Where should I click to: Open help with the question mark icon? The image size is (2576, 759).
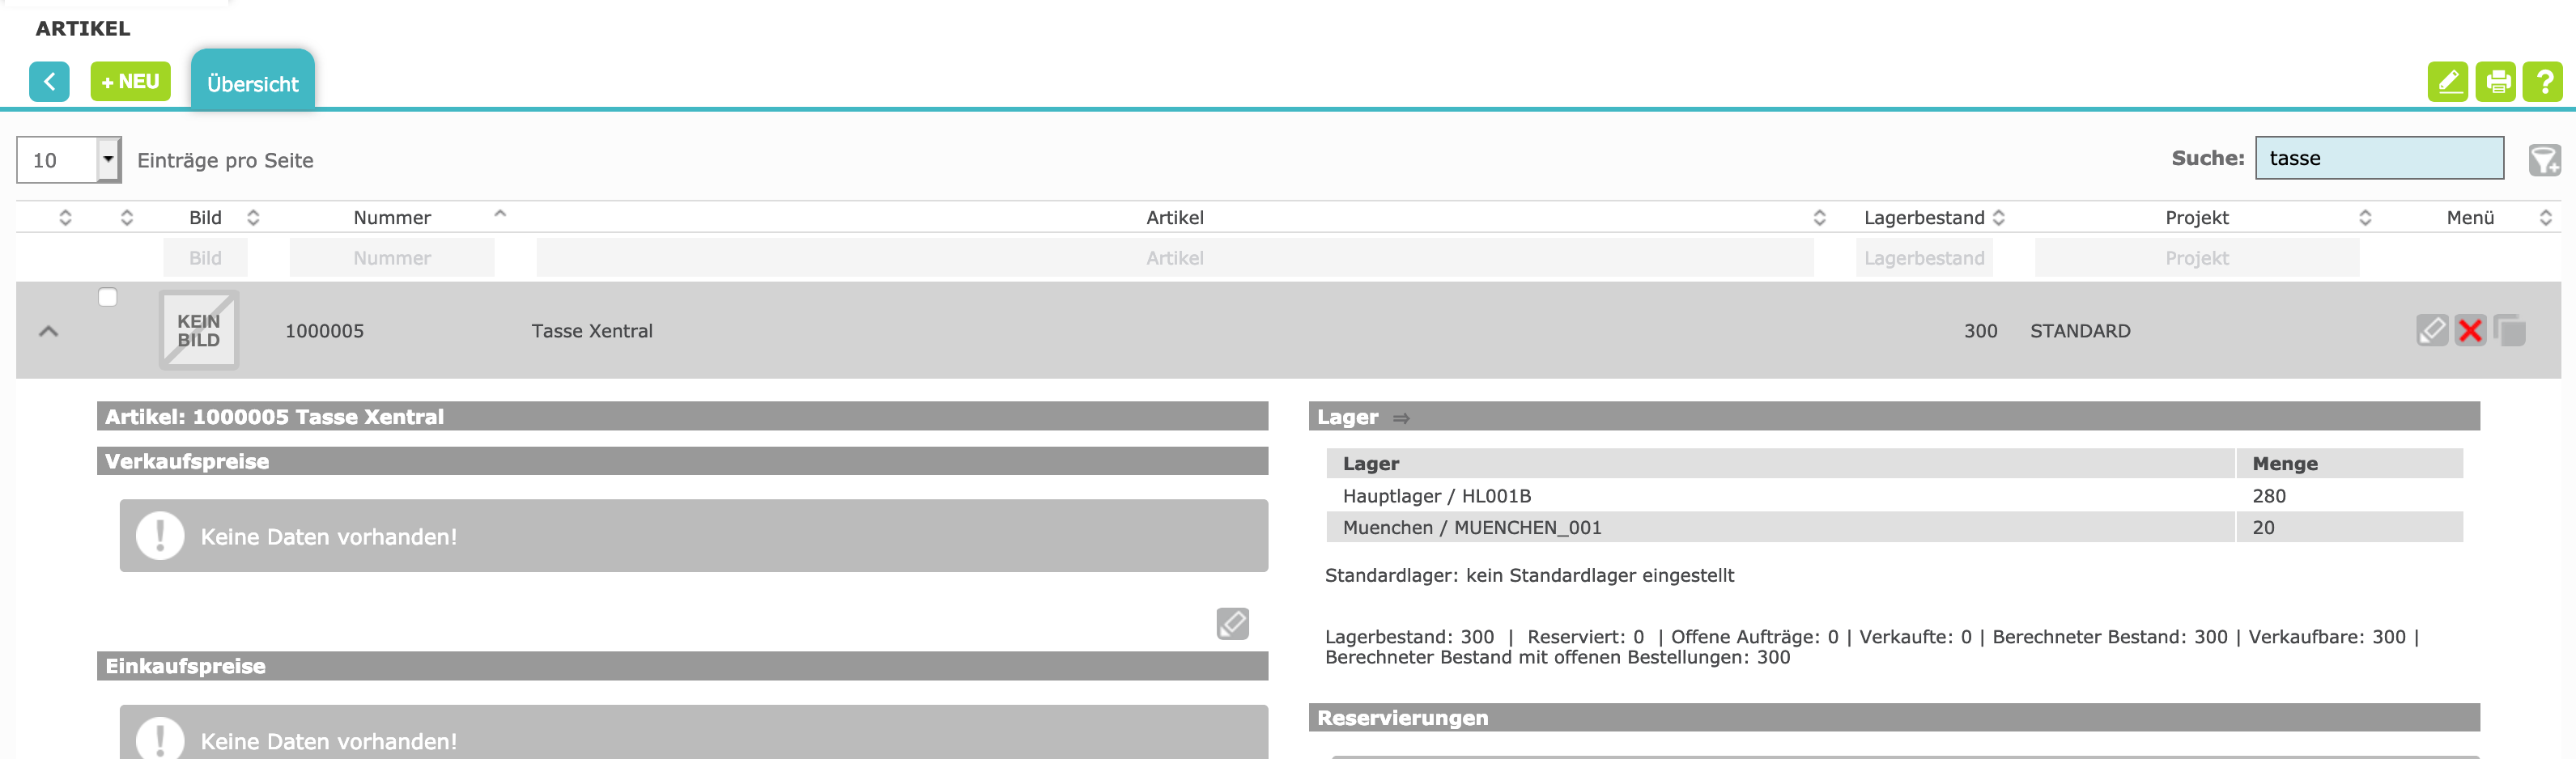click(2543, 82)
